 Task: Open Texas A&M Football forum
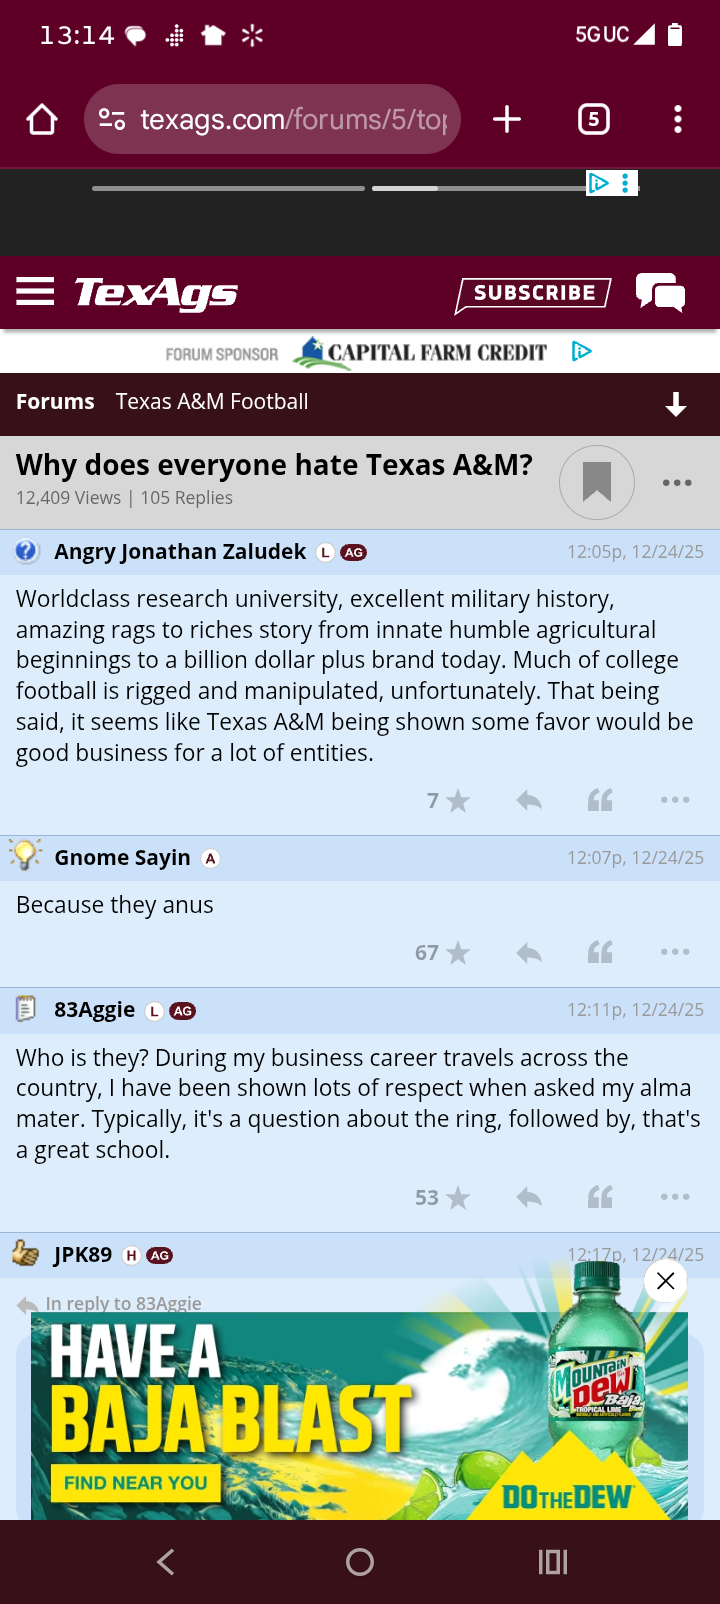(212, 402)
